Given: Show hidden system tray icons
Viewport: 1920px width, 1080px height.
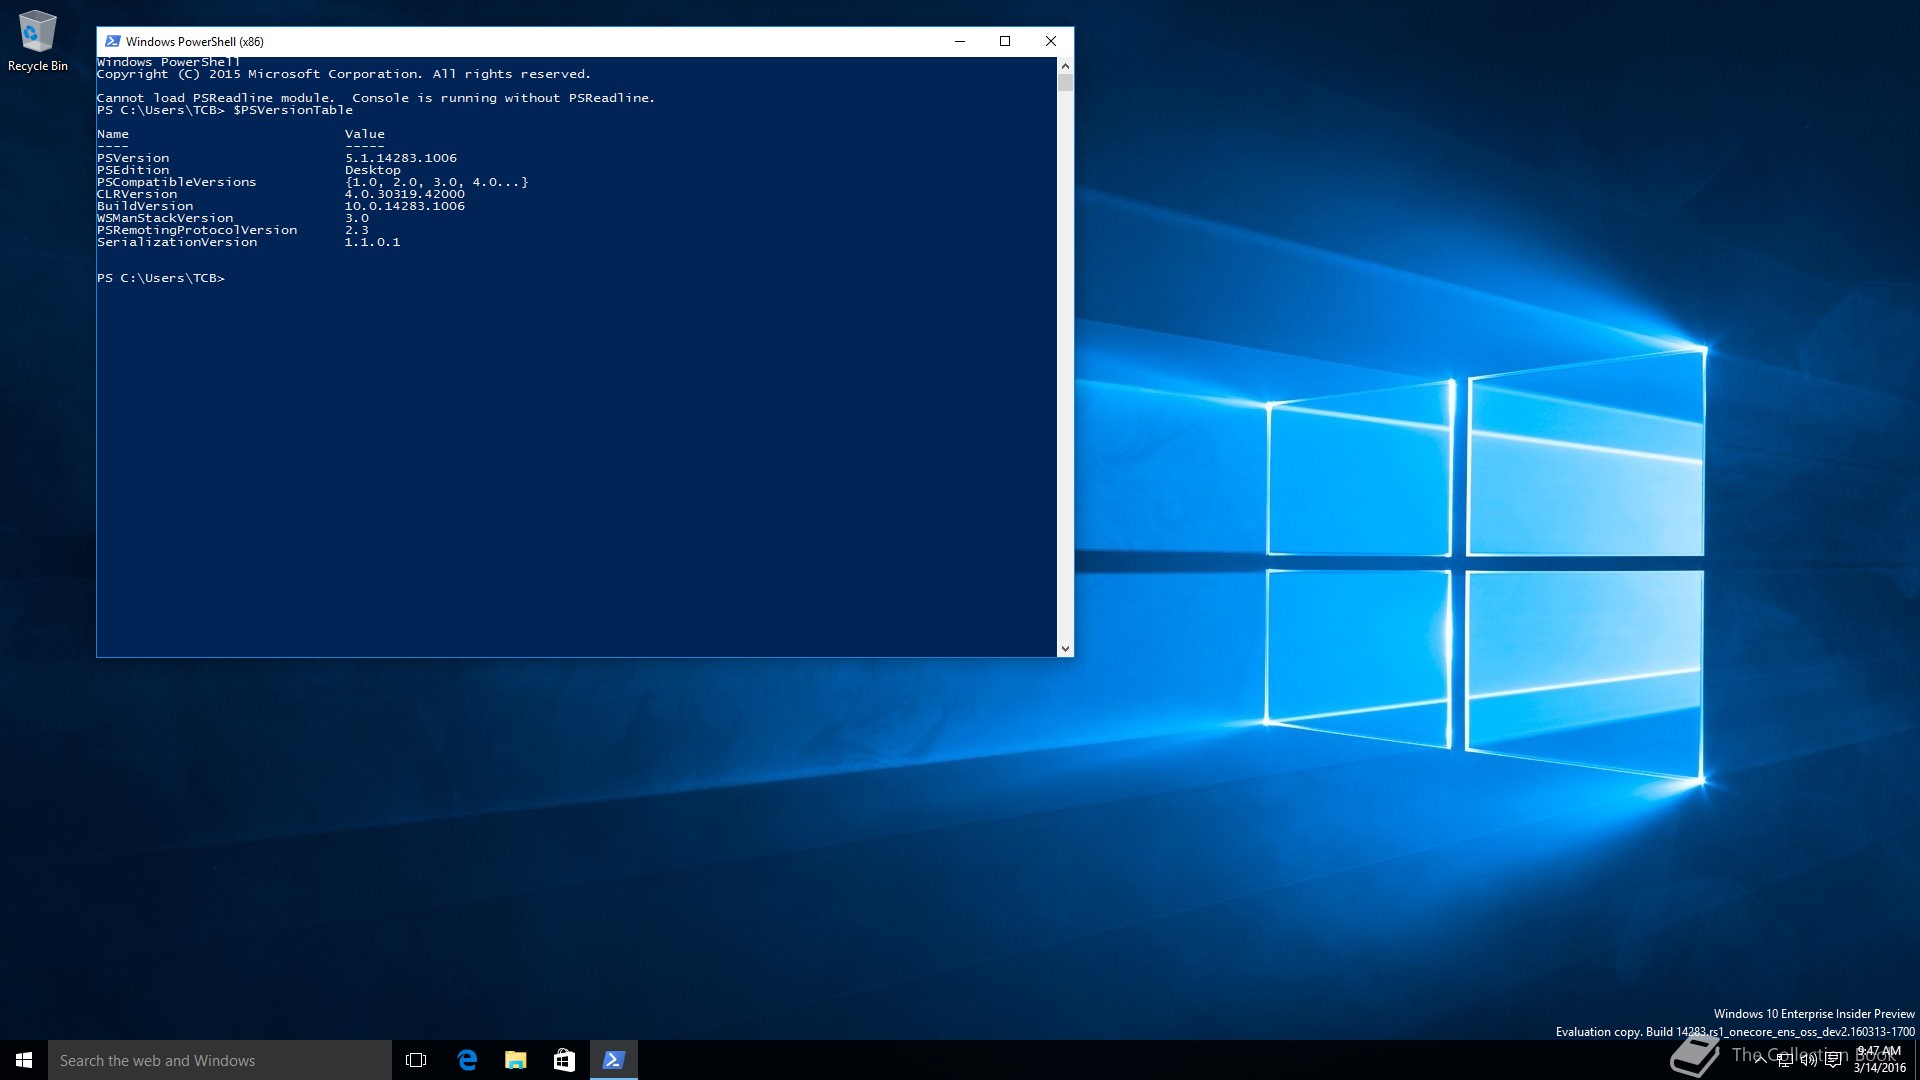Looking at the screenshot, I should (x=1760, y=1061).
